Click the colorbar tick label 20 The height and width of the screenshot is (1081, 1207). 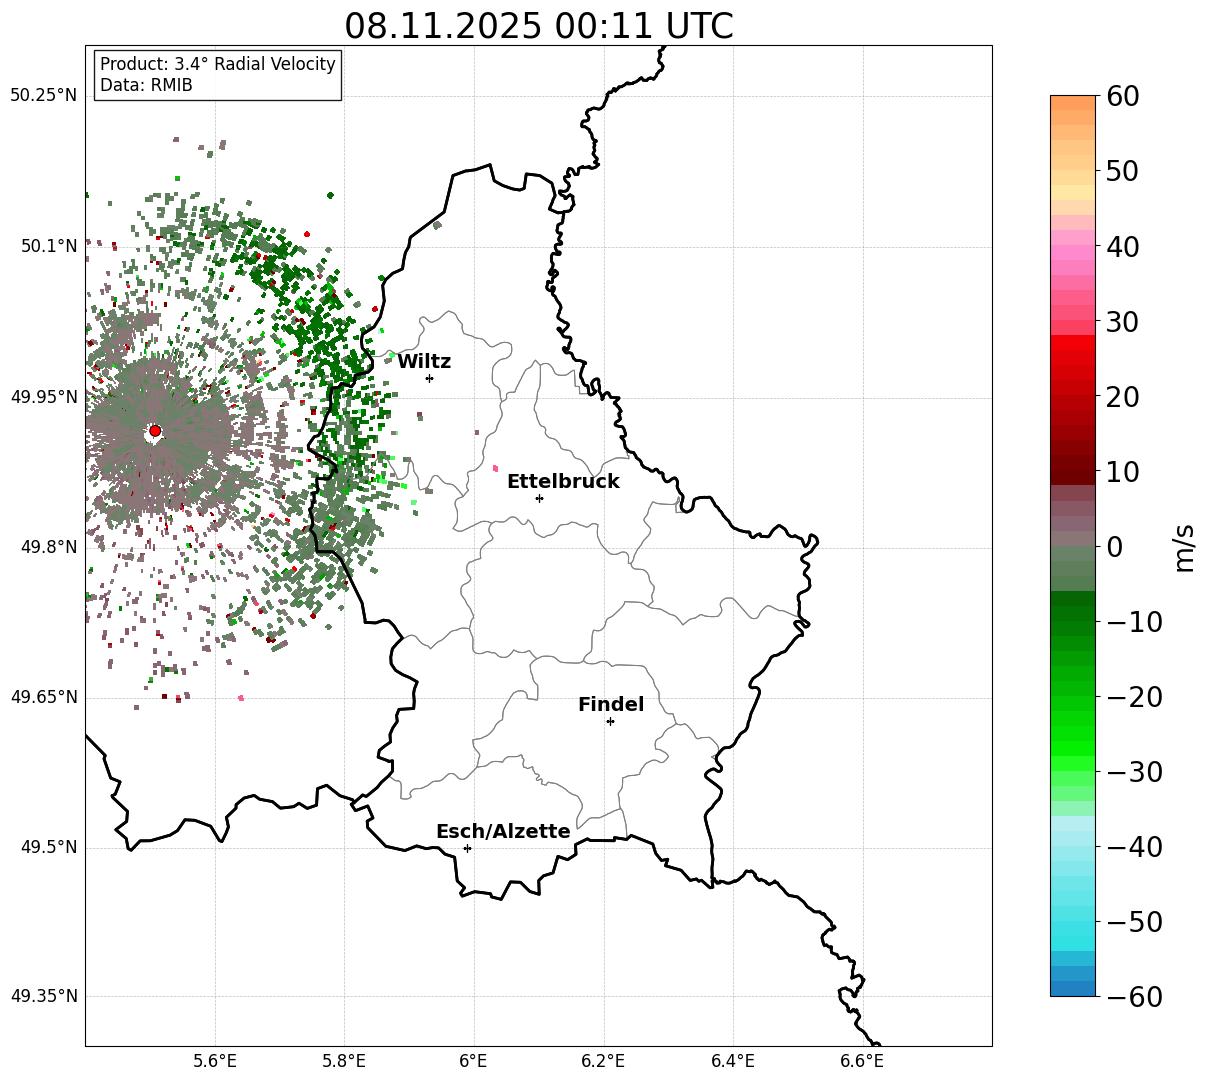pyautogui.click(x=1122, y=397)
